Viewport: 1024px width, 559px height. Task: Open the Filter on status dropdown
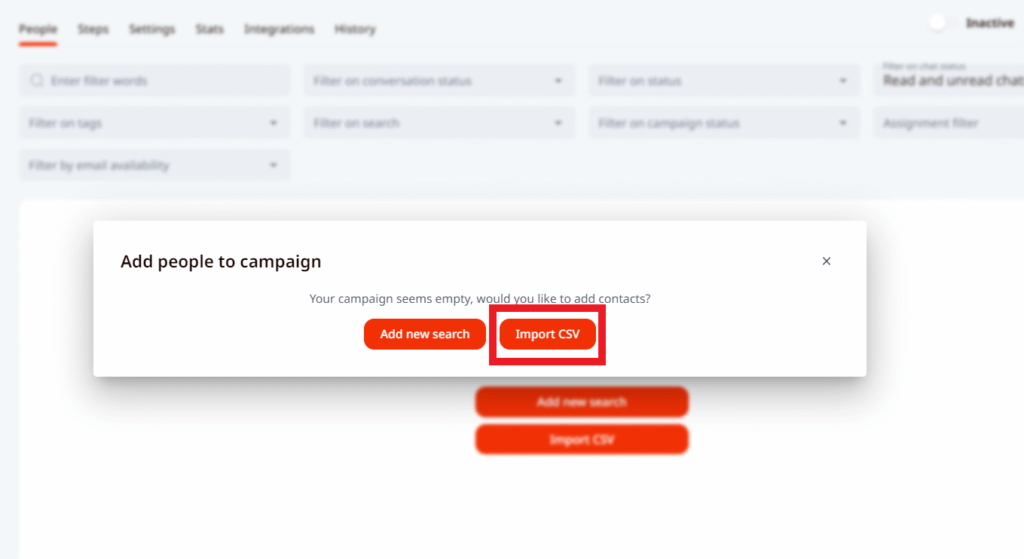pyautogui.click(x=723, y=81)
